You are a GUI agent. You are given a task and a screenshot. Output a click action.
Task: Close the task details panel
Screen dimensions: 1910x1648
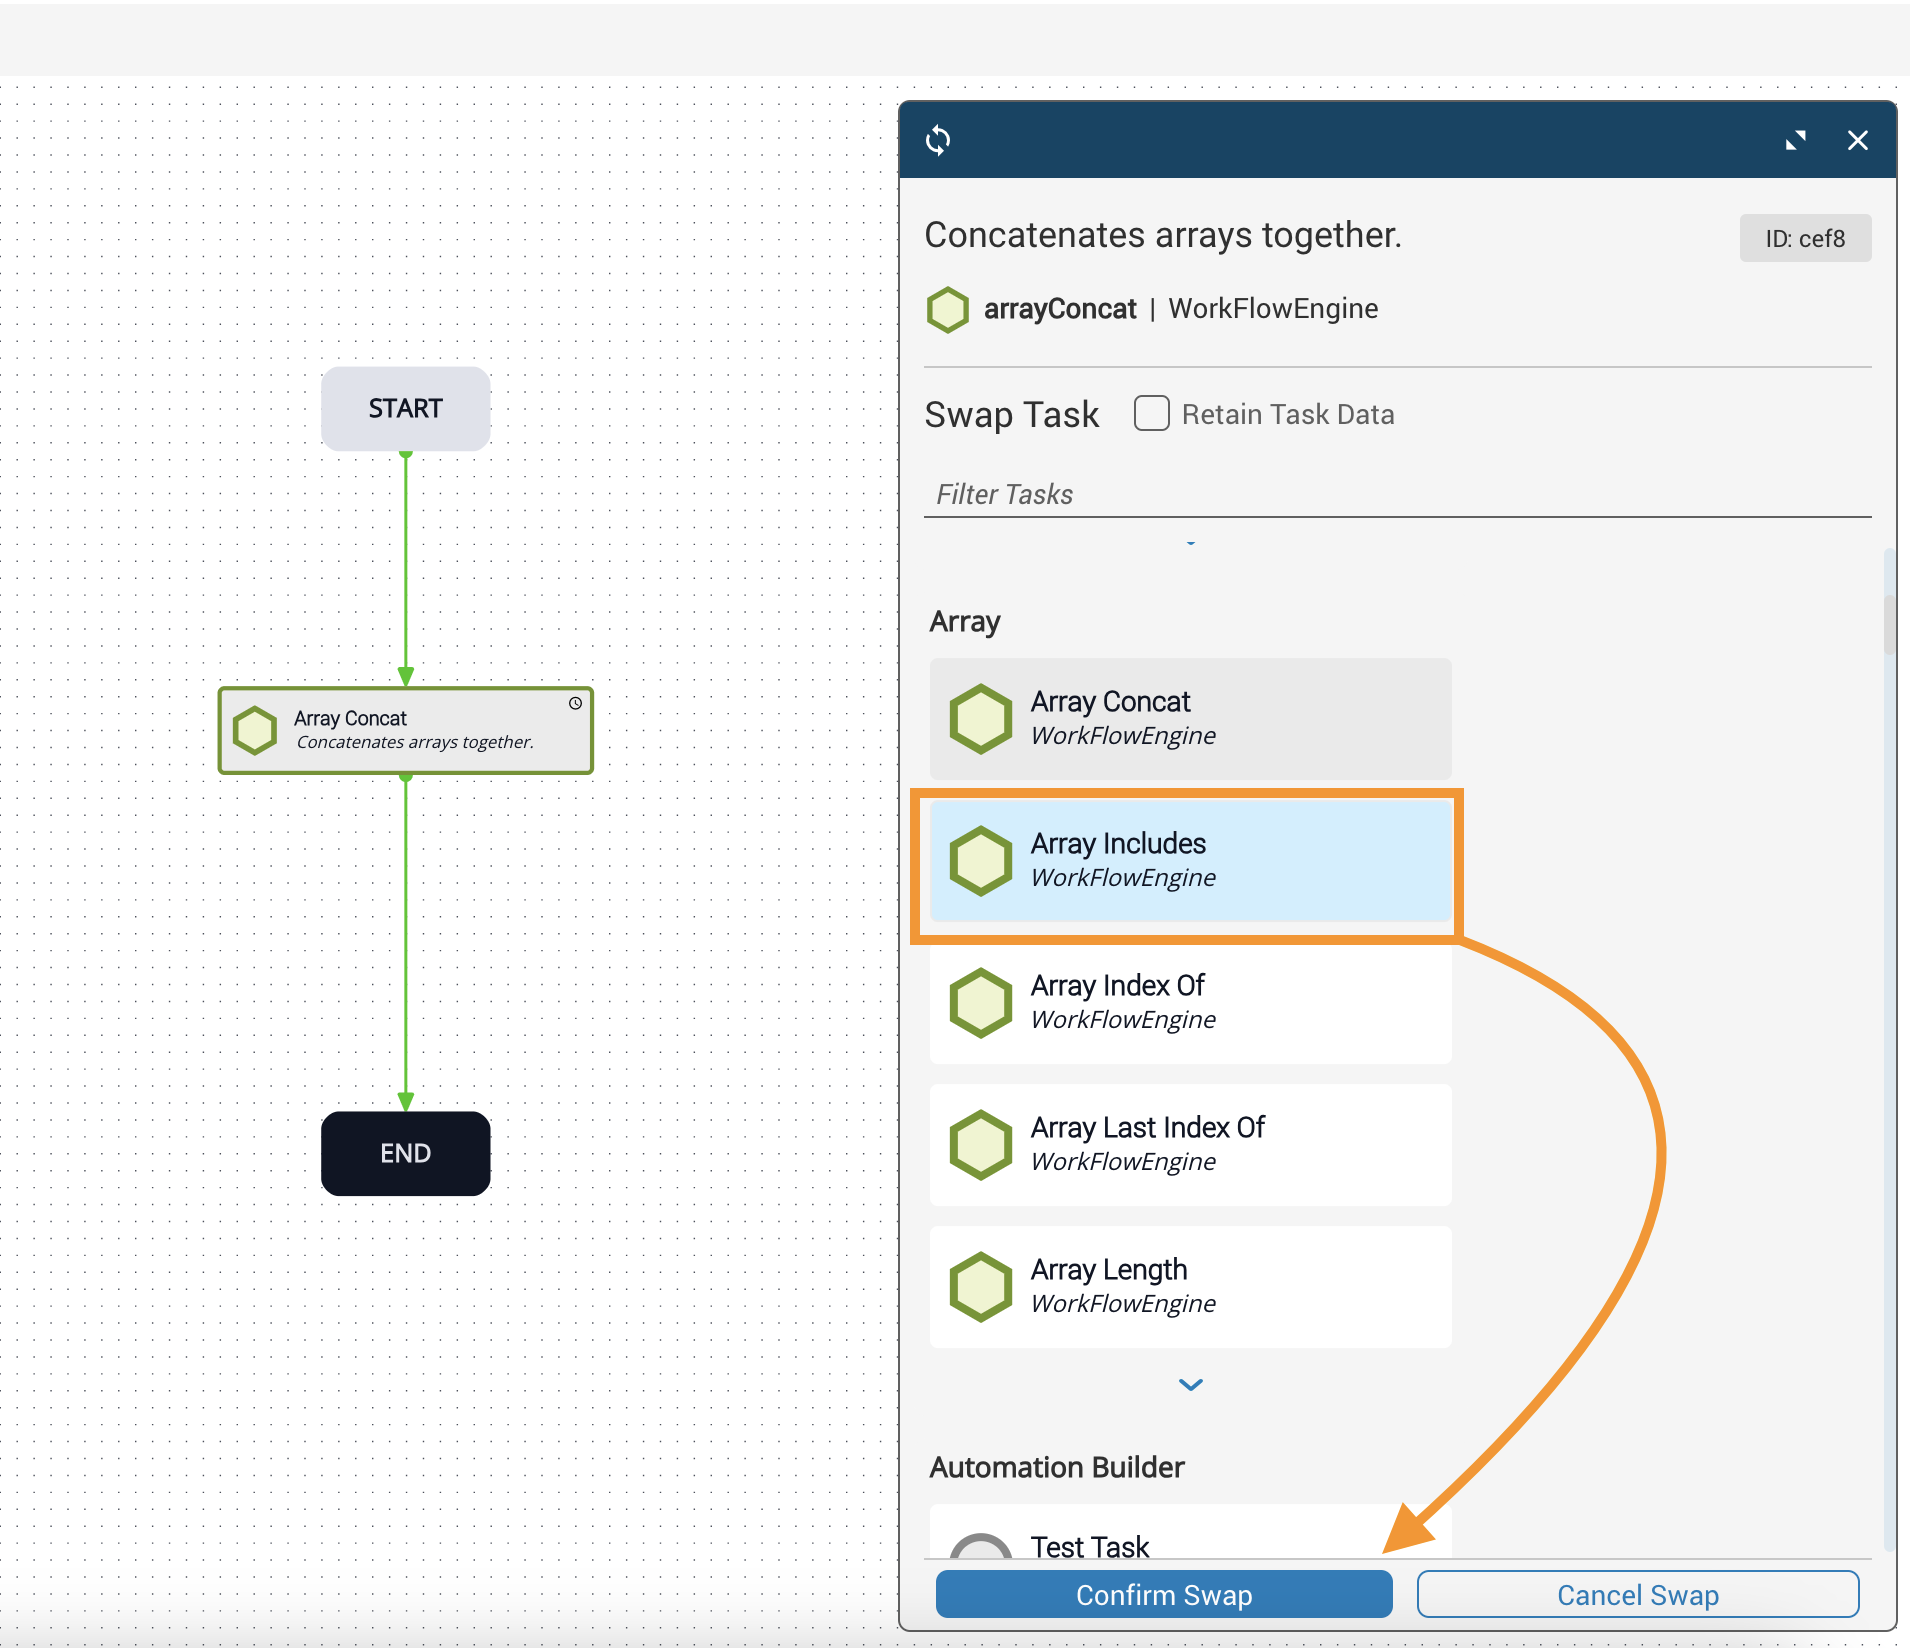click(x=1857, y=140)
